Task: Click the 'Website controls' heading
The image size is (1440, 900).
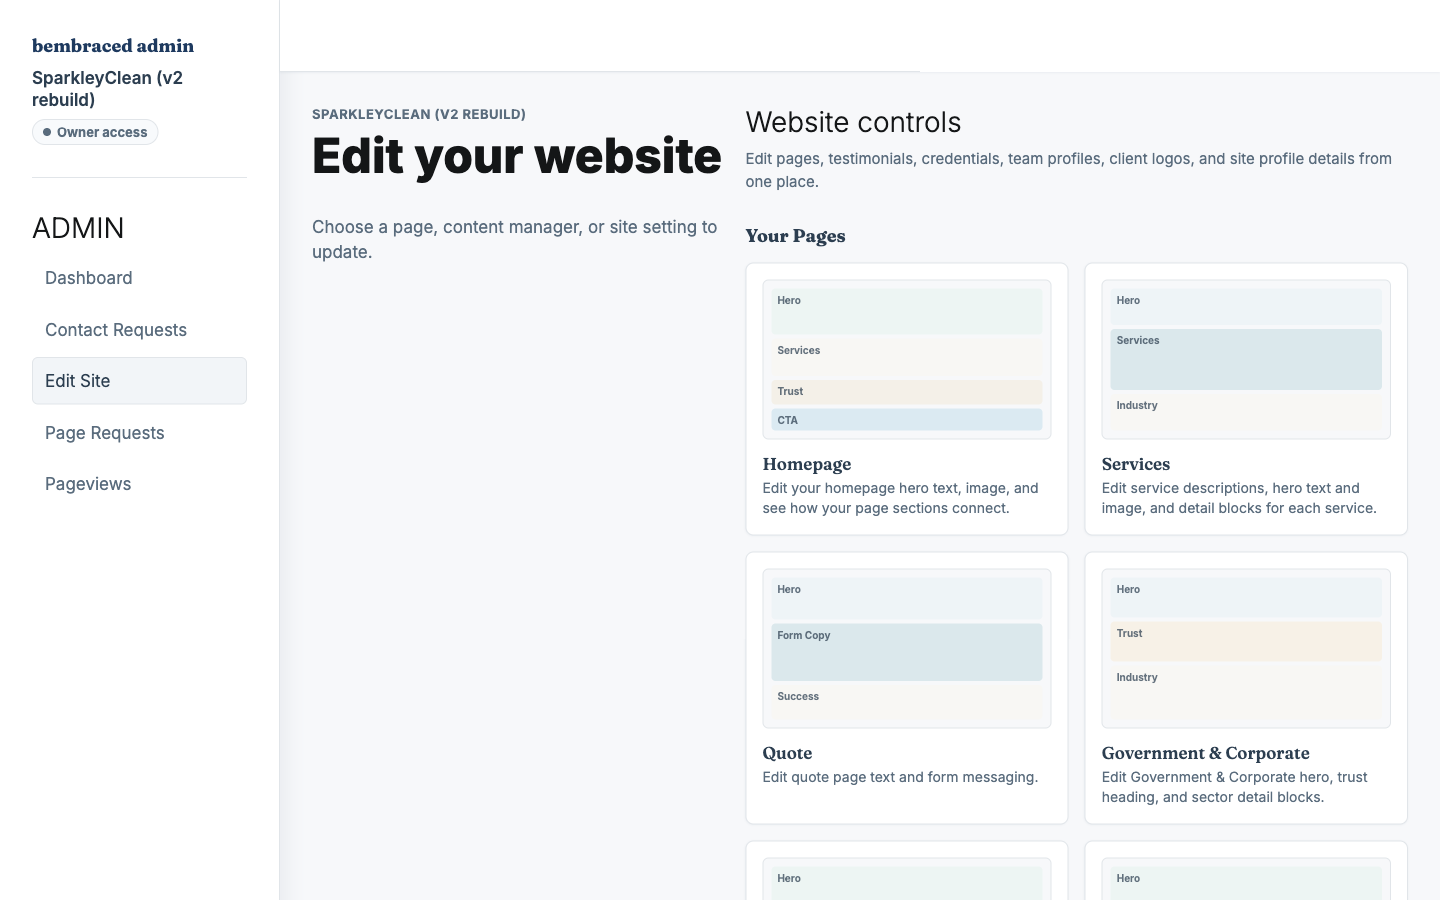Action: point(853,122)
